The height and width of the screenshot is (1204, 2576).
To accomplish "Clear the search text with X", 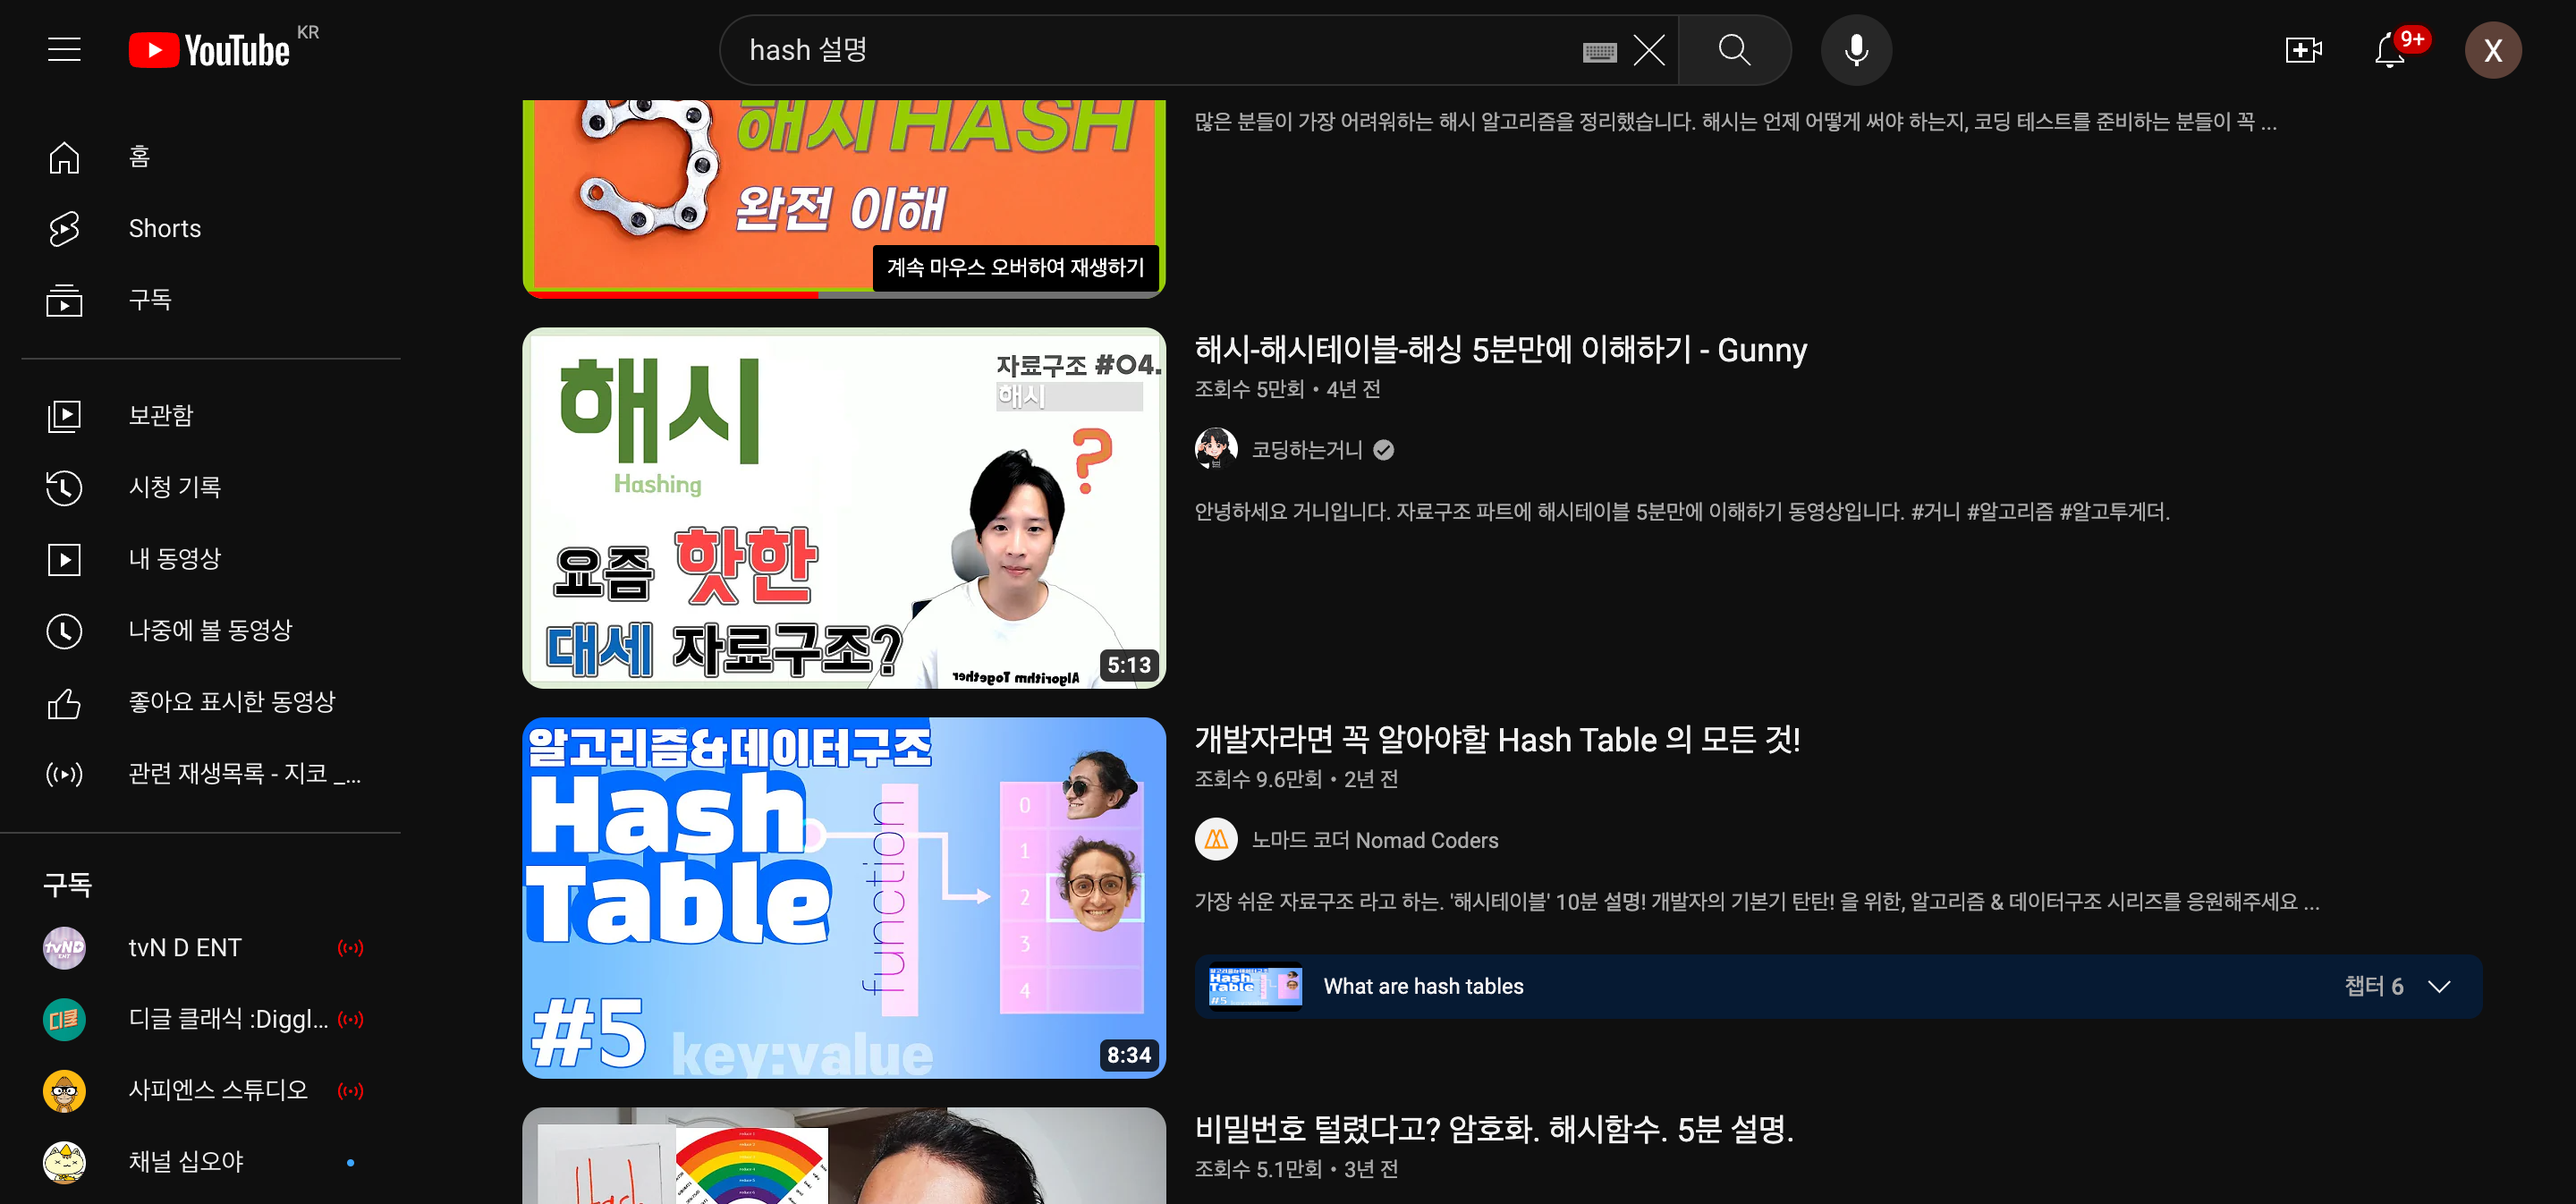I will [x=1648, y=50].
